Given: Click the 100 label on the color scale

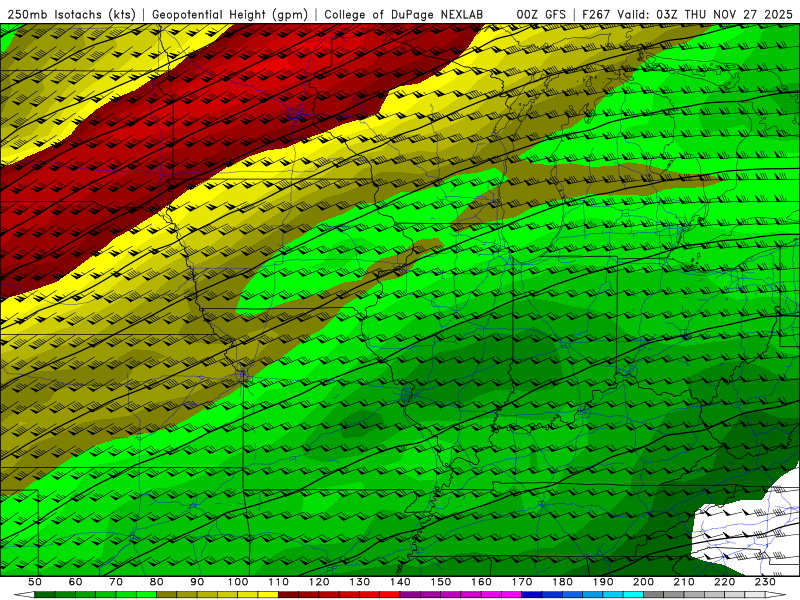Looking at the screenshot, I should (238, 582).
